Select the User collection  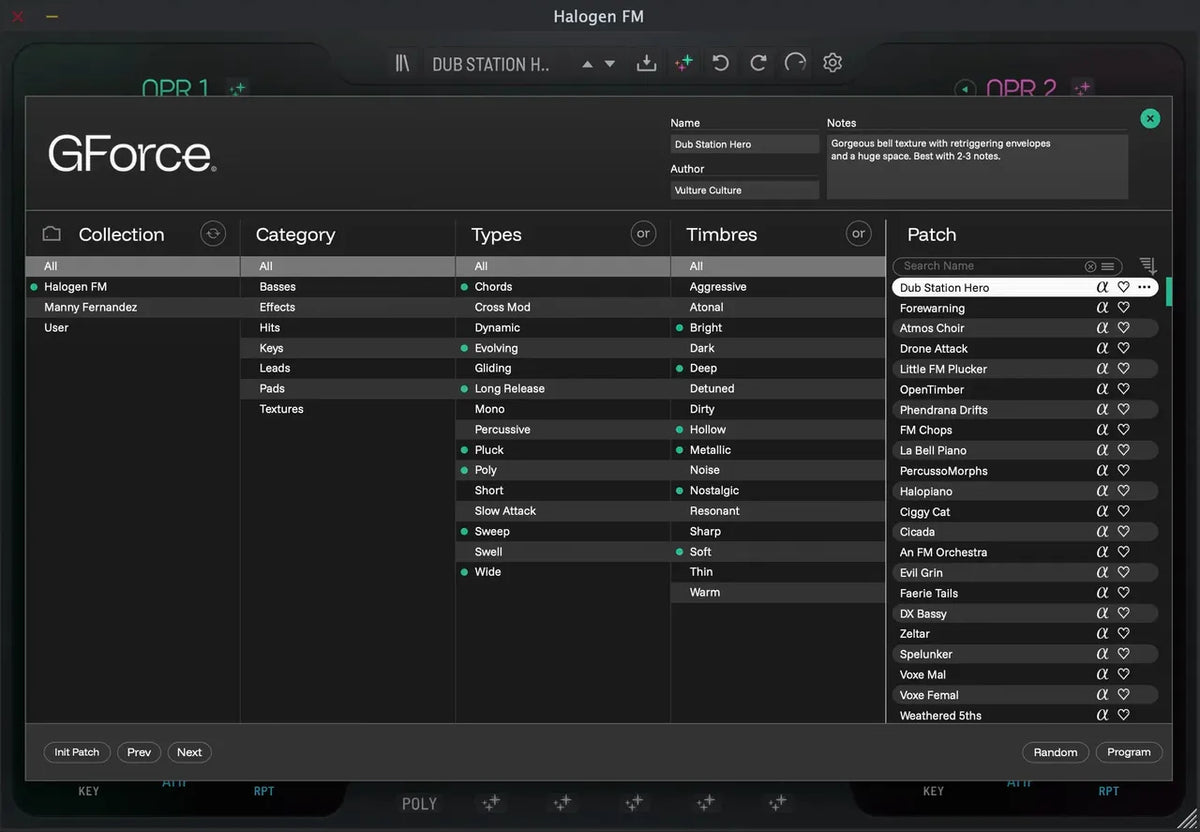coord(133,328)
